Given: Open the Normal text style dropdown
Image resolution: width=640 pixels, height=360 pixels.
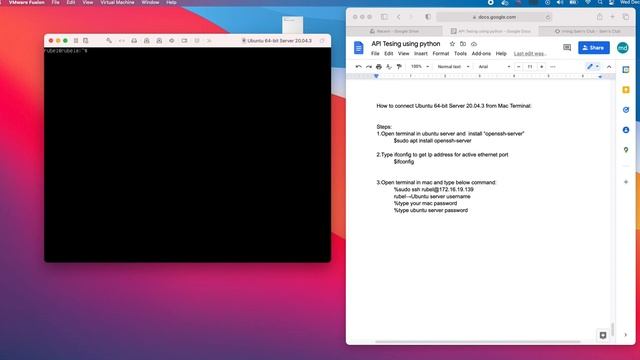Looking at the screenshot, I should click(453, 67).
